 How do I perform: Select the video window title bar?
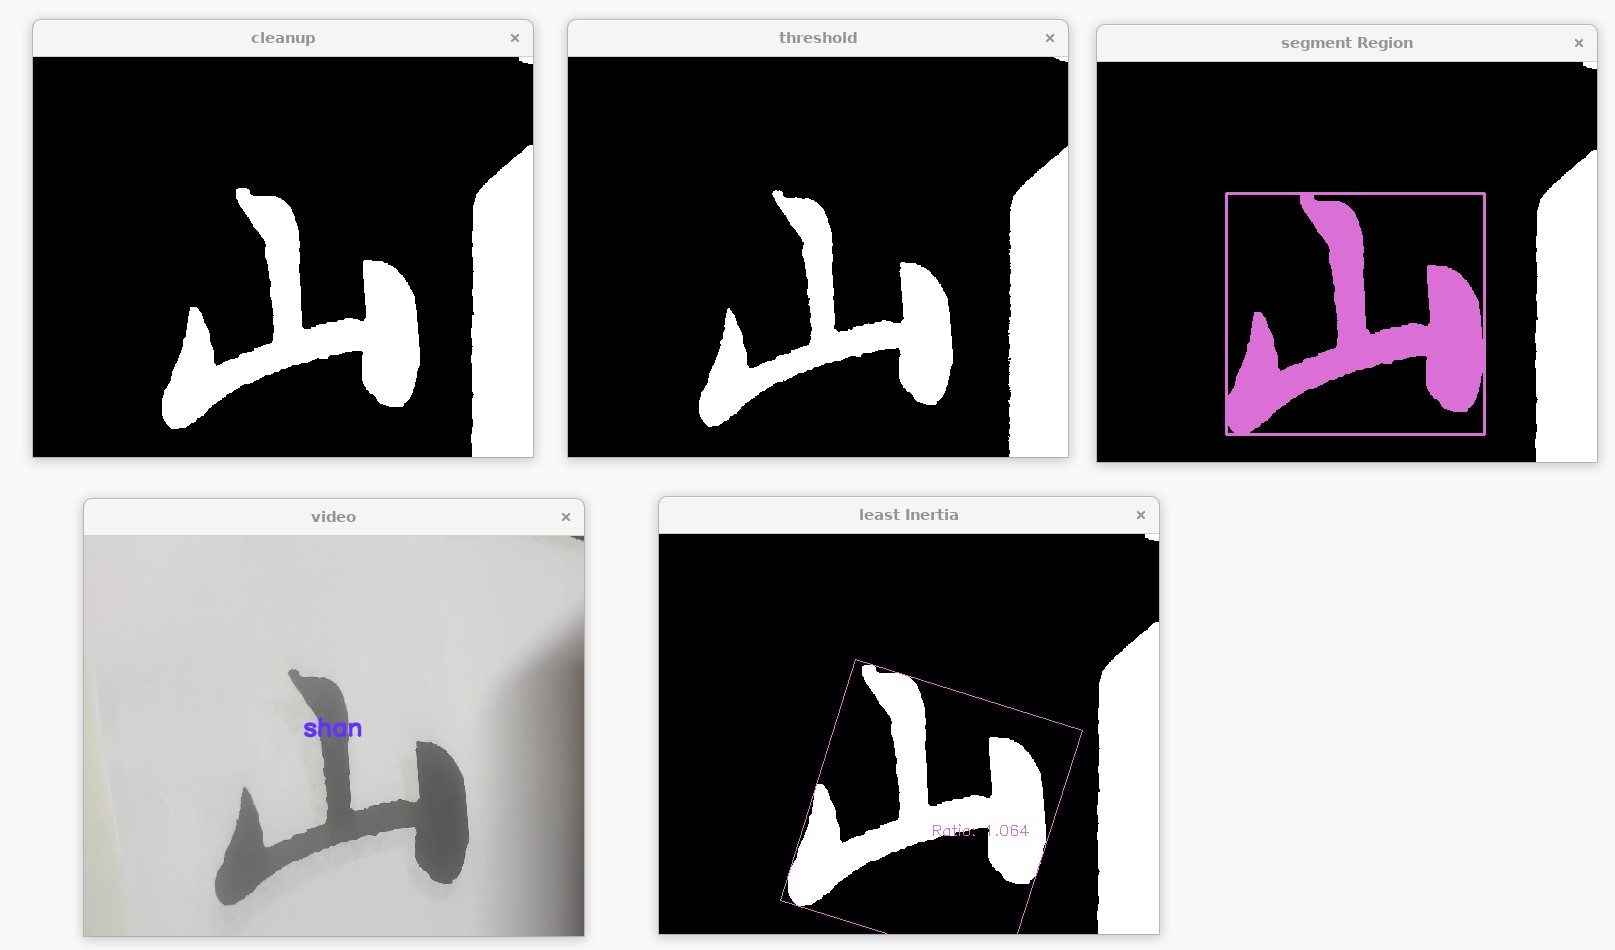pos(333,517)
